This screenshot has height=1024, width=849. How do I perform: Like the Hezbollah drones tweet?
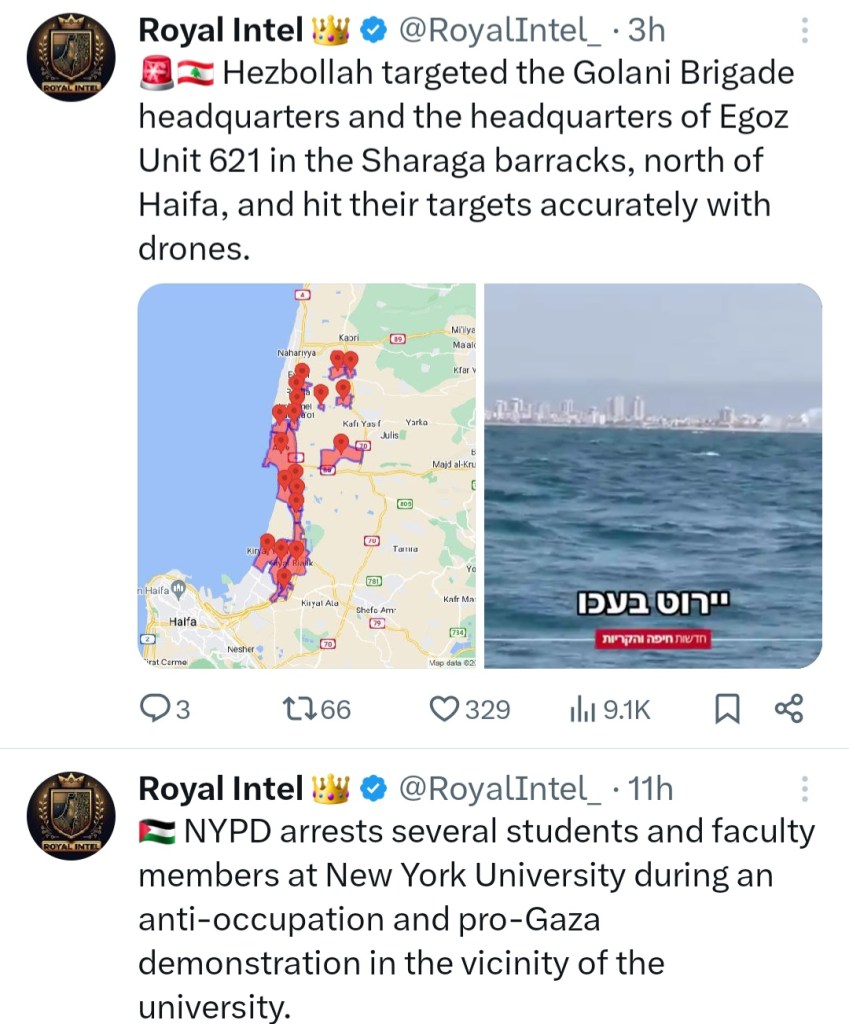tap(443, 709)
